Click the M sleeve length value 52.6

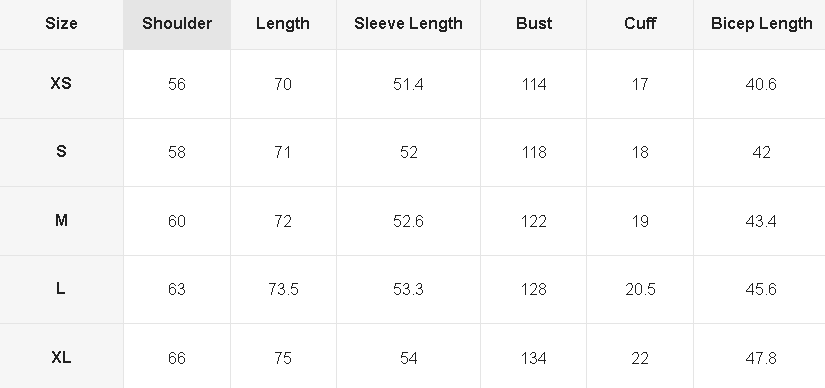point(408,221)
